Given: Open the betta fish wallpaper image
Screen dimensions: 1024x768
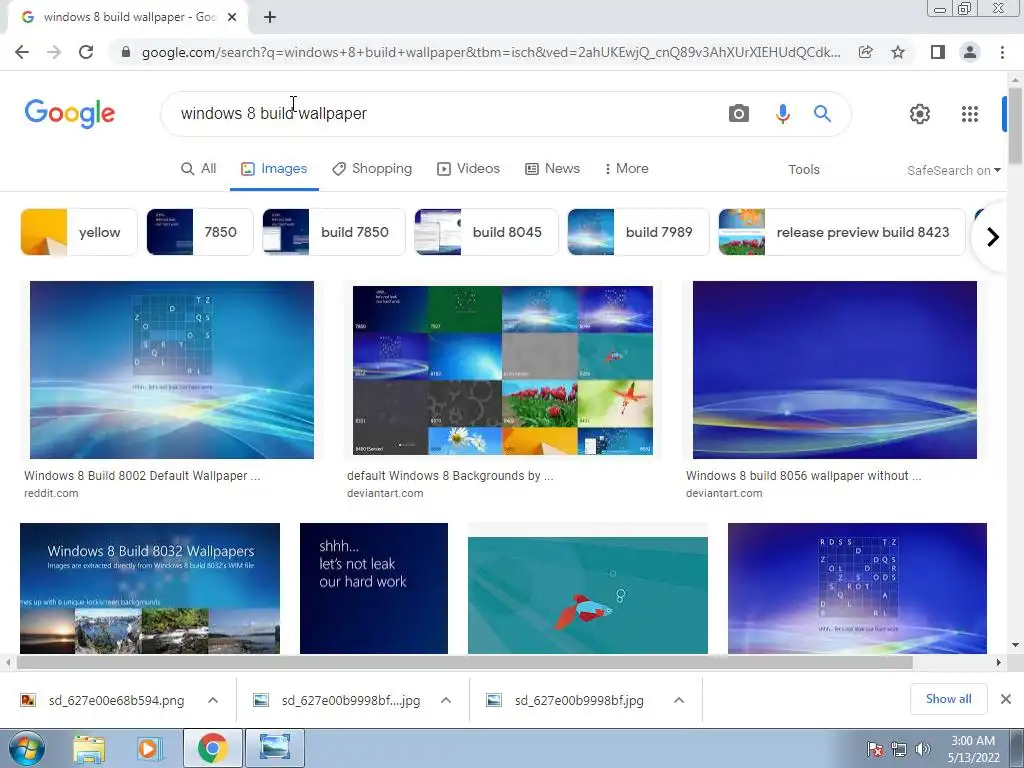Looking at the screenshot, I should tap(588, 594).
